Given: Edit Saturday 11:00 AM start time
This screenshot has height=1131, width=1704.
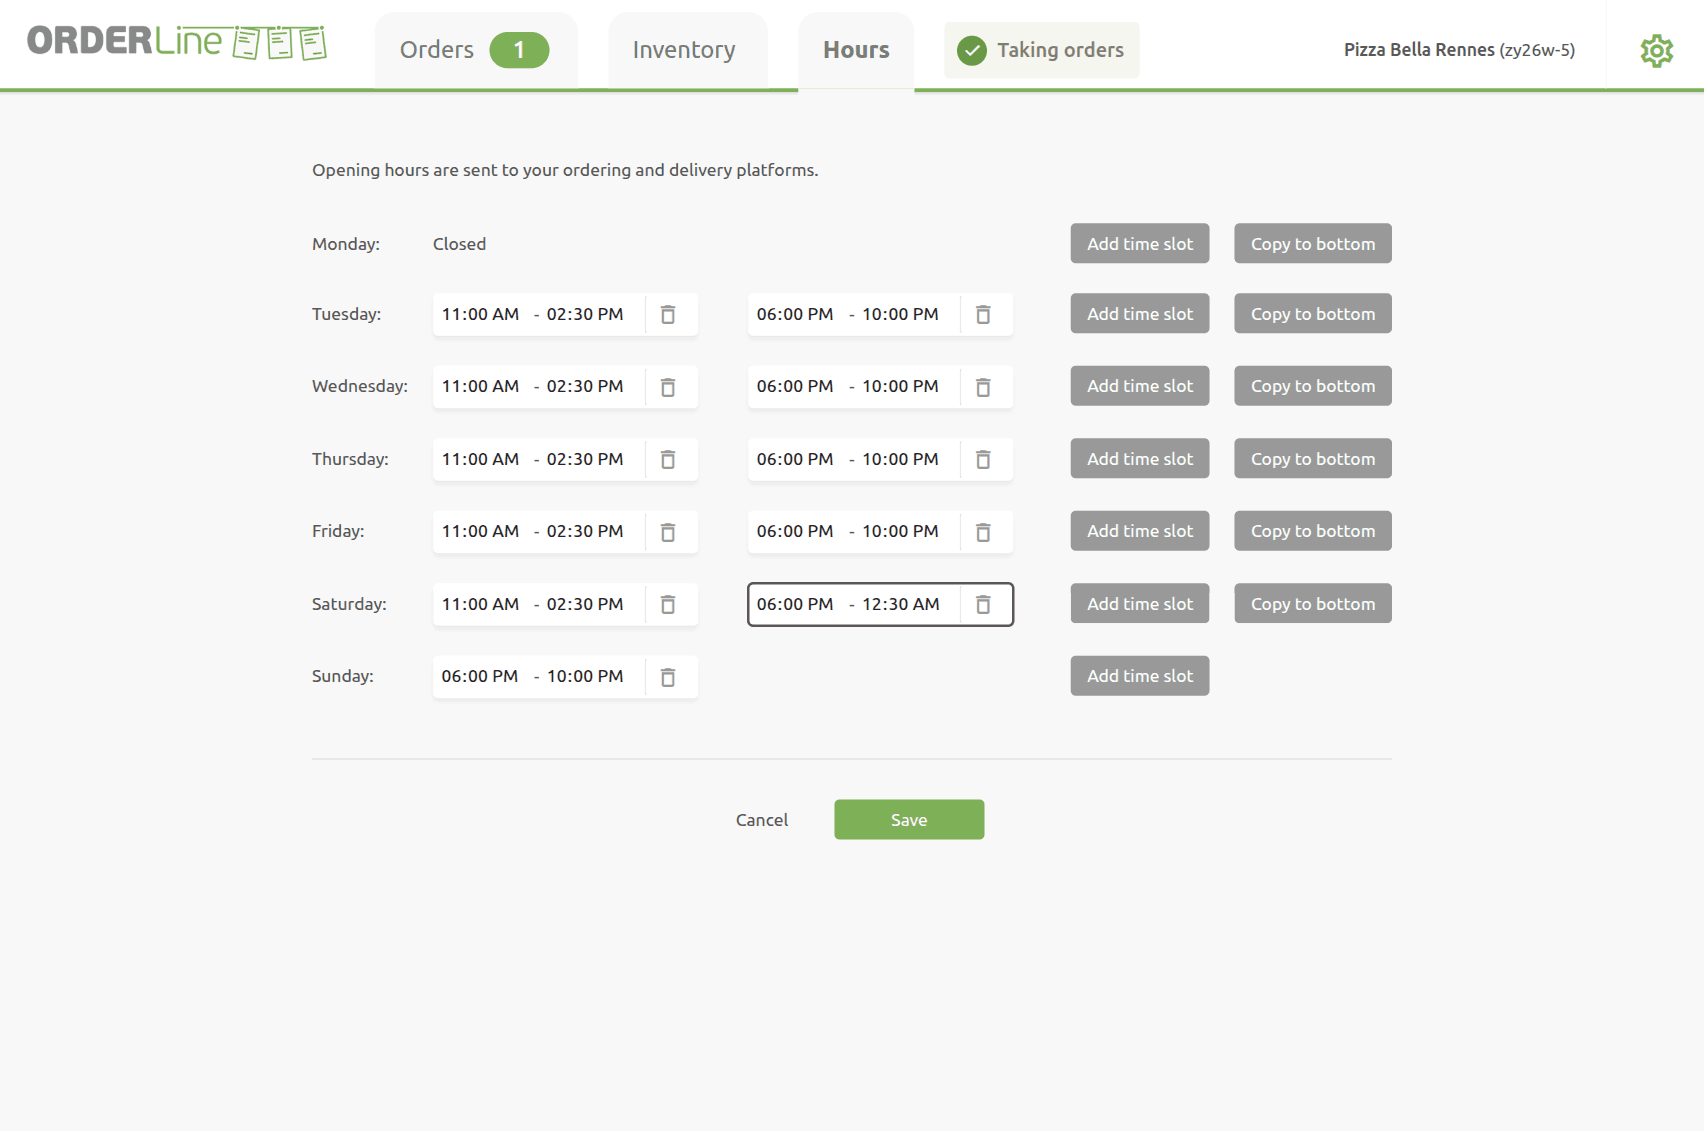Looking at the screenshot, I should (481, 604).
